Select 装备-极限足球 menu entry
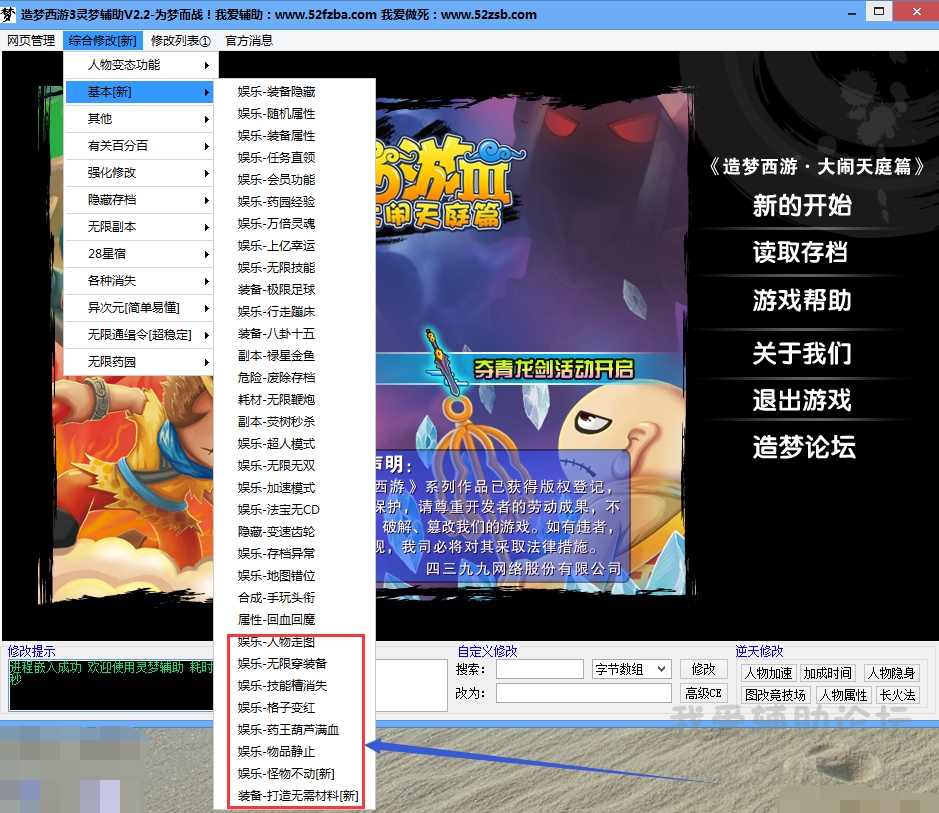Viewport: 939px width, 813px height. click(295, 290)
